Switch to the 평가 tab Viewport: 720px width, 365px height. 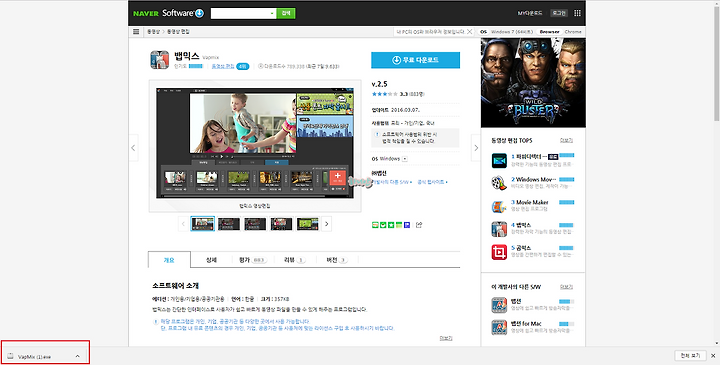point(252,260)
